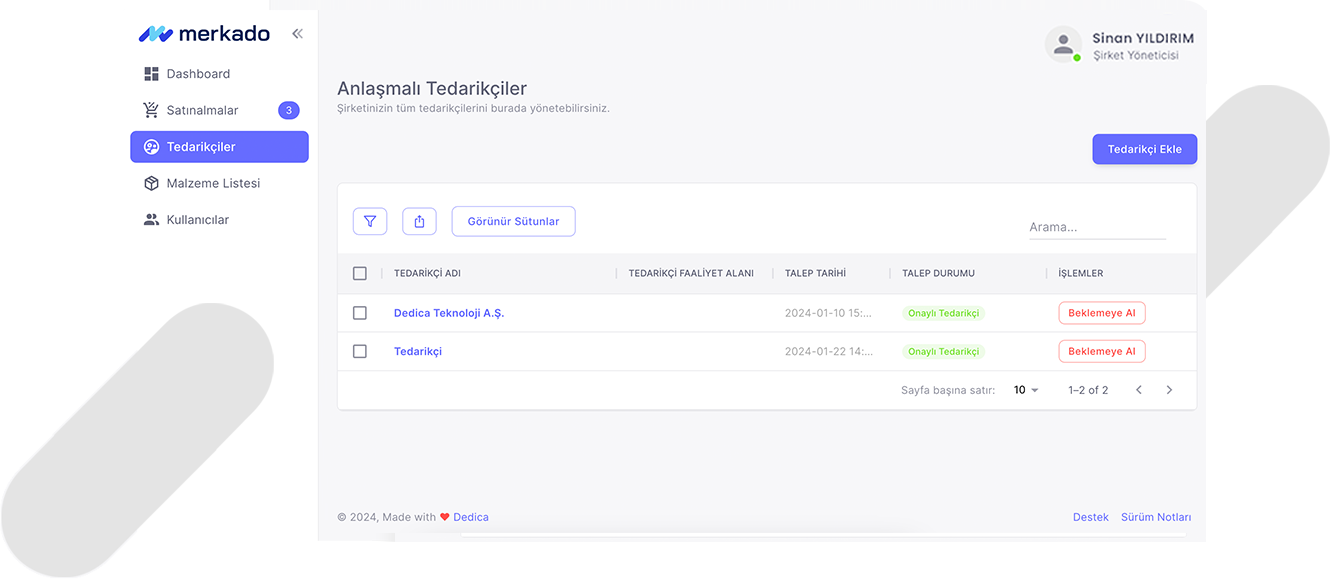Toggle the select-all header checkbox
This screenshot has height=579, width=1330.
(x=360, y=273)
